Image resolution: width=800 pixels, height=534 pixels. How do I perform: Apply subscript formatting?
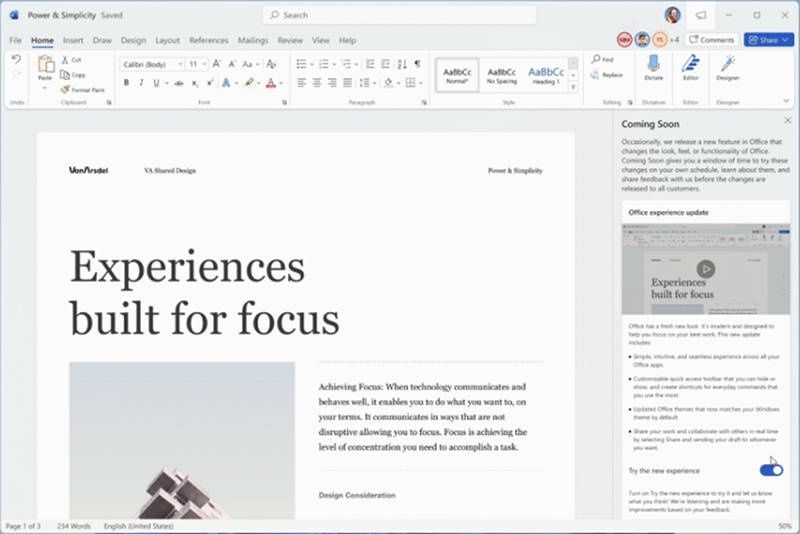pyautogui.click(x=194, y=83)
